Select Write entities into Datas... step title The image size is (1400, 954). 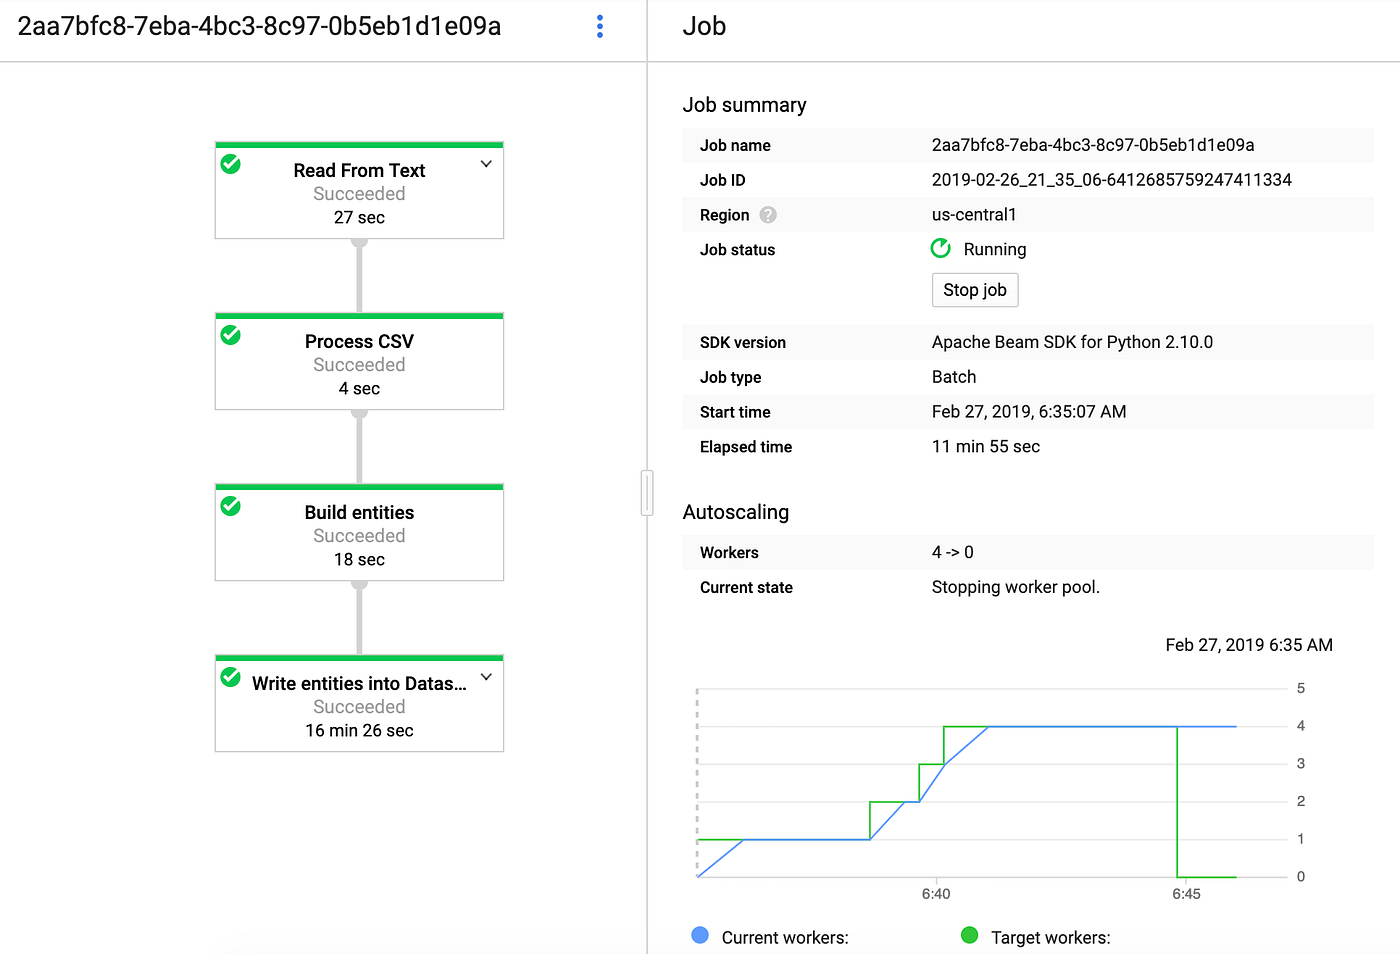point(359,684)
